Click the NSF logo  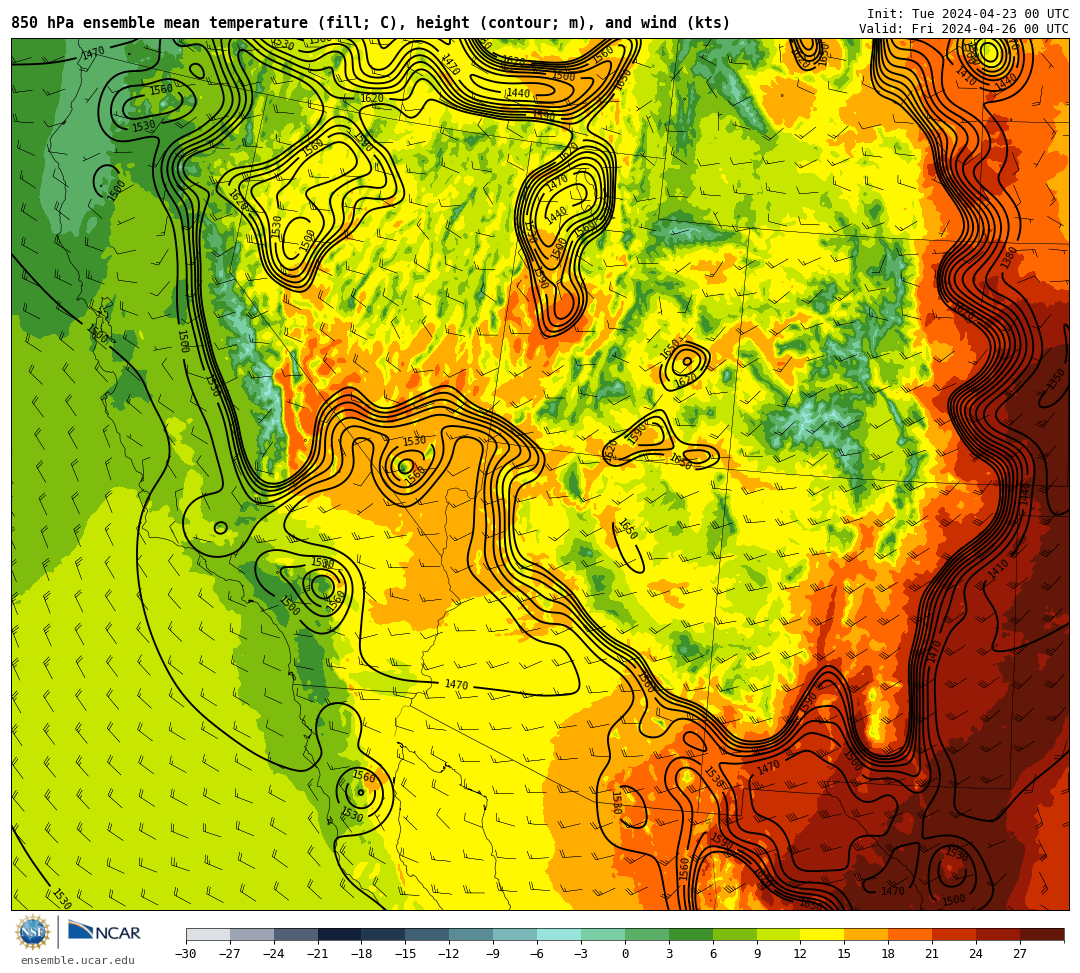tap(33, 932)
